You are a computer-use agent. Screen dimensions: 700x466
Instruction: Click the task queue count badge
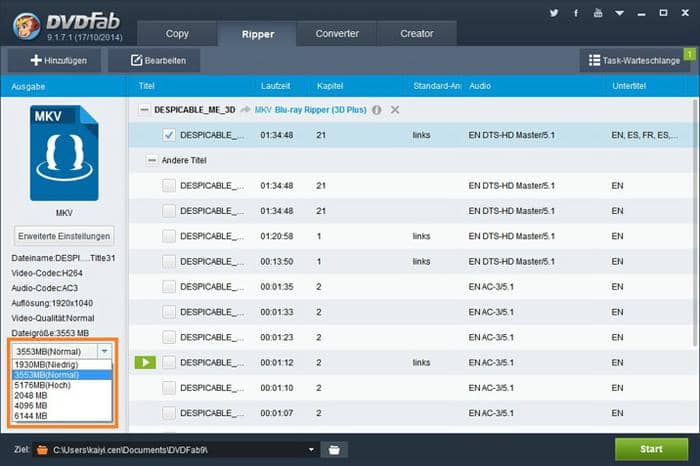pyautogui.click(x=690, y=54)
